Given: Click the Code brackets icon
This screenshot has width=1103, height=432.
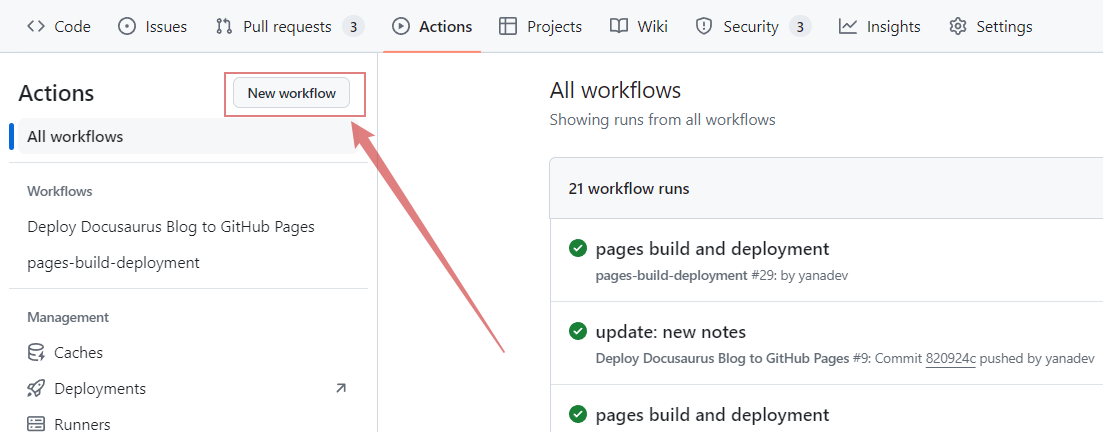Looking at the screenshot, I should [x=36, y=27].
